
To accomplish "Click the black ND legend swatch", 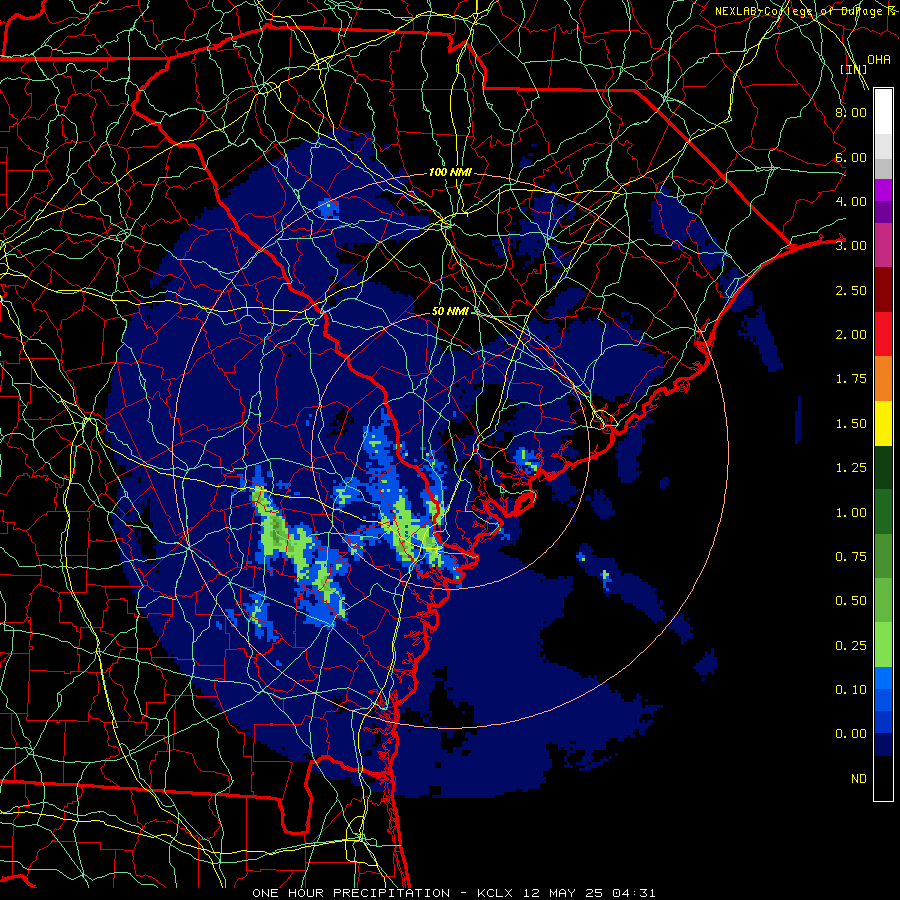I will 883,778.
